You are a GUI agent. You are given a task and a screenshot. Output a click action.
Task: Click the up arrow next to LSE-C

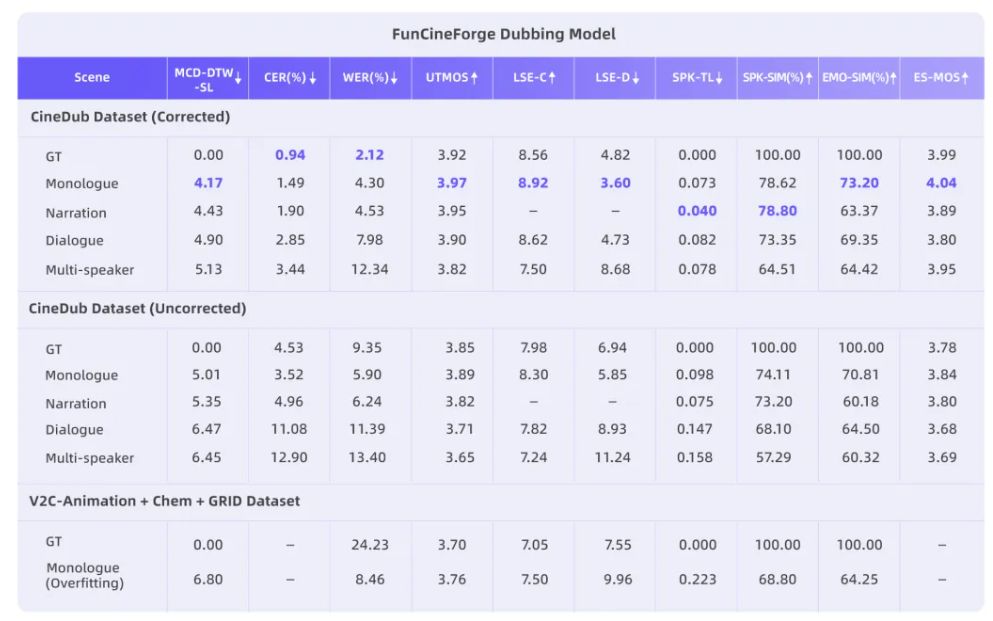pos(551,78)
